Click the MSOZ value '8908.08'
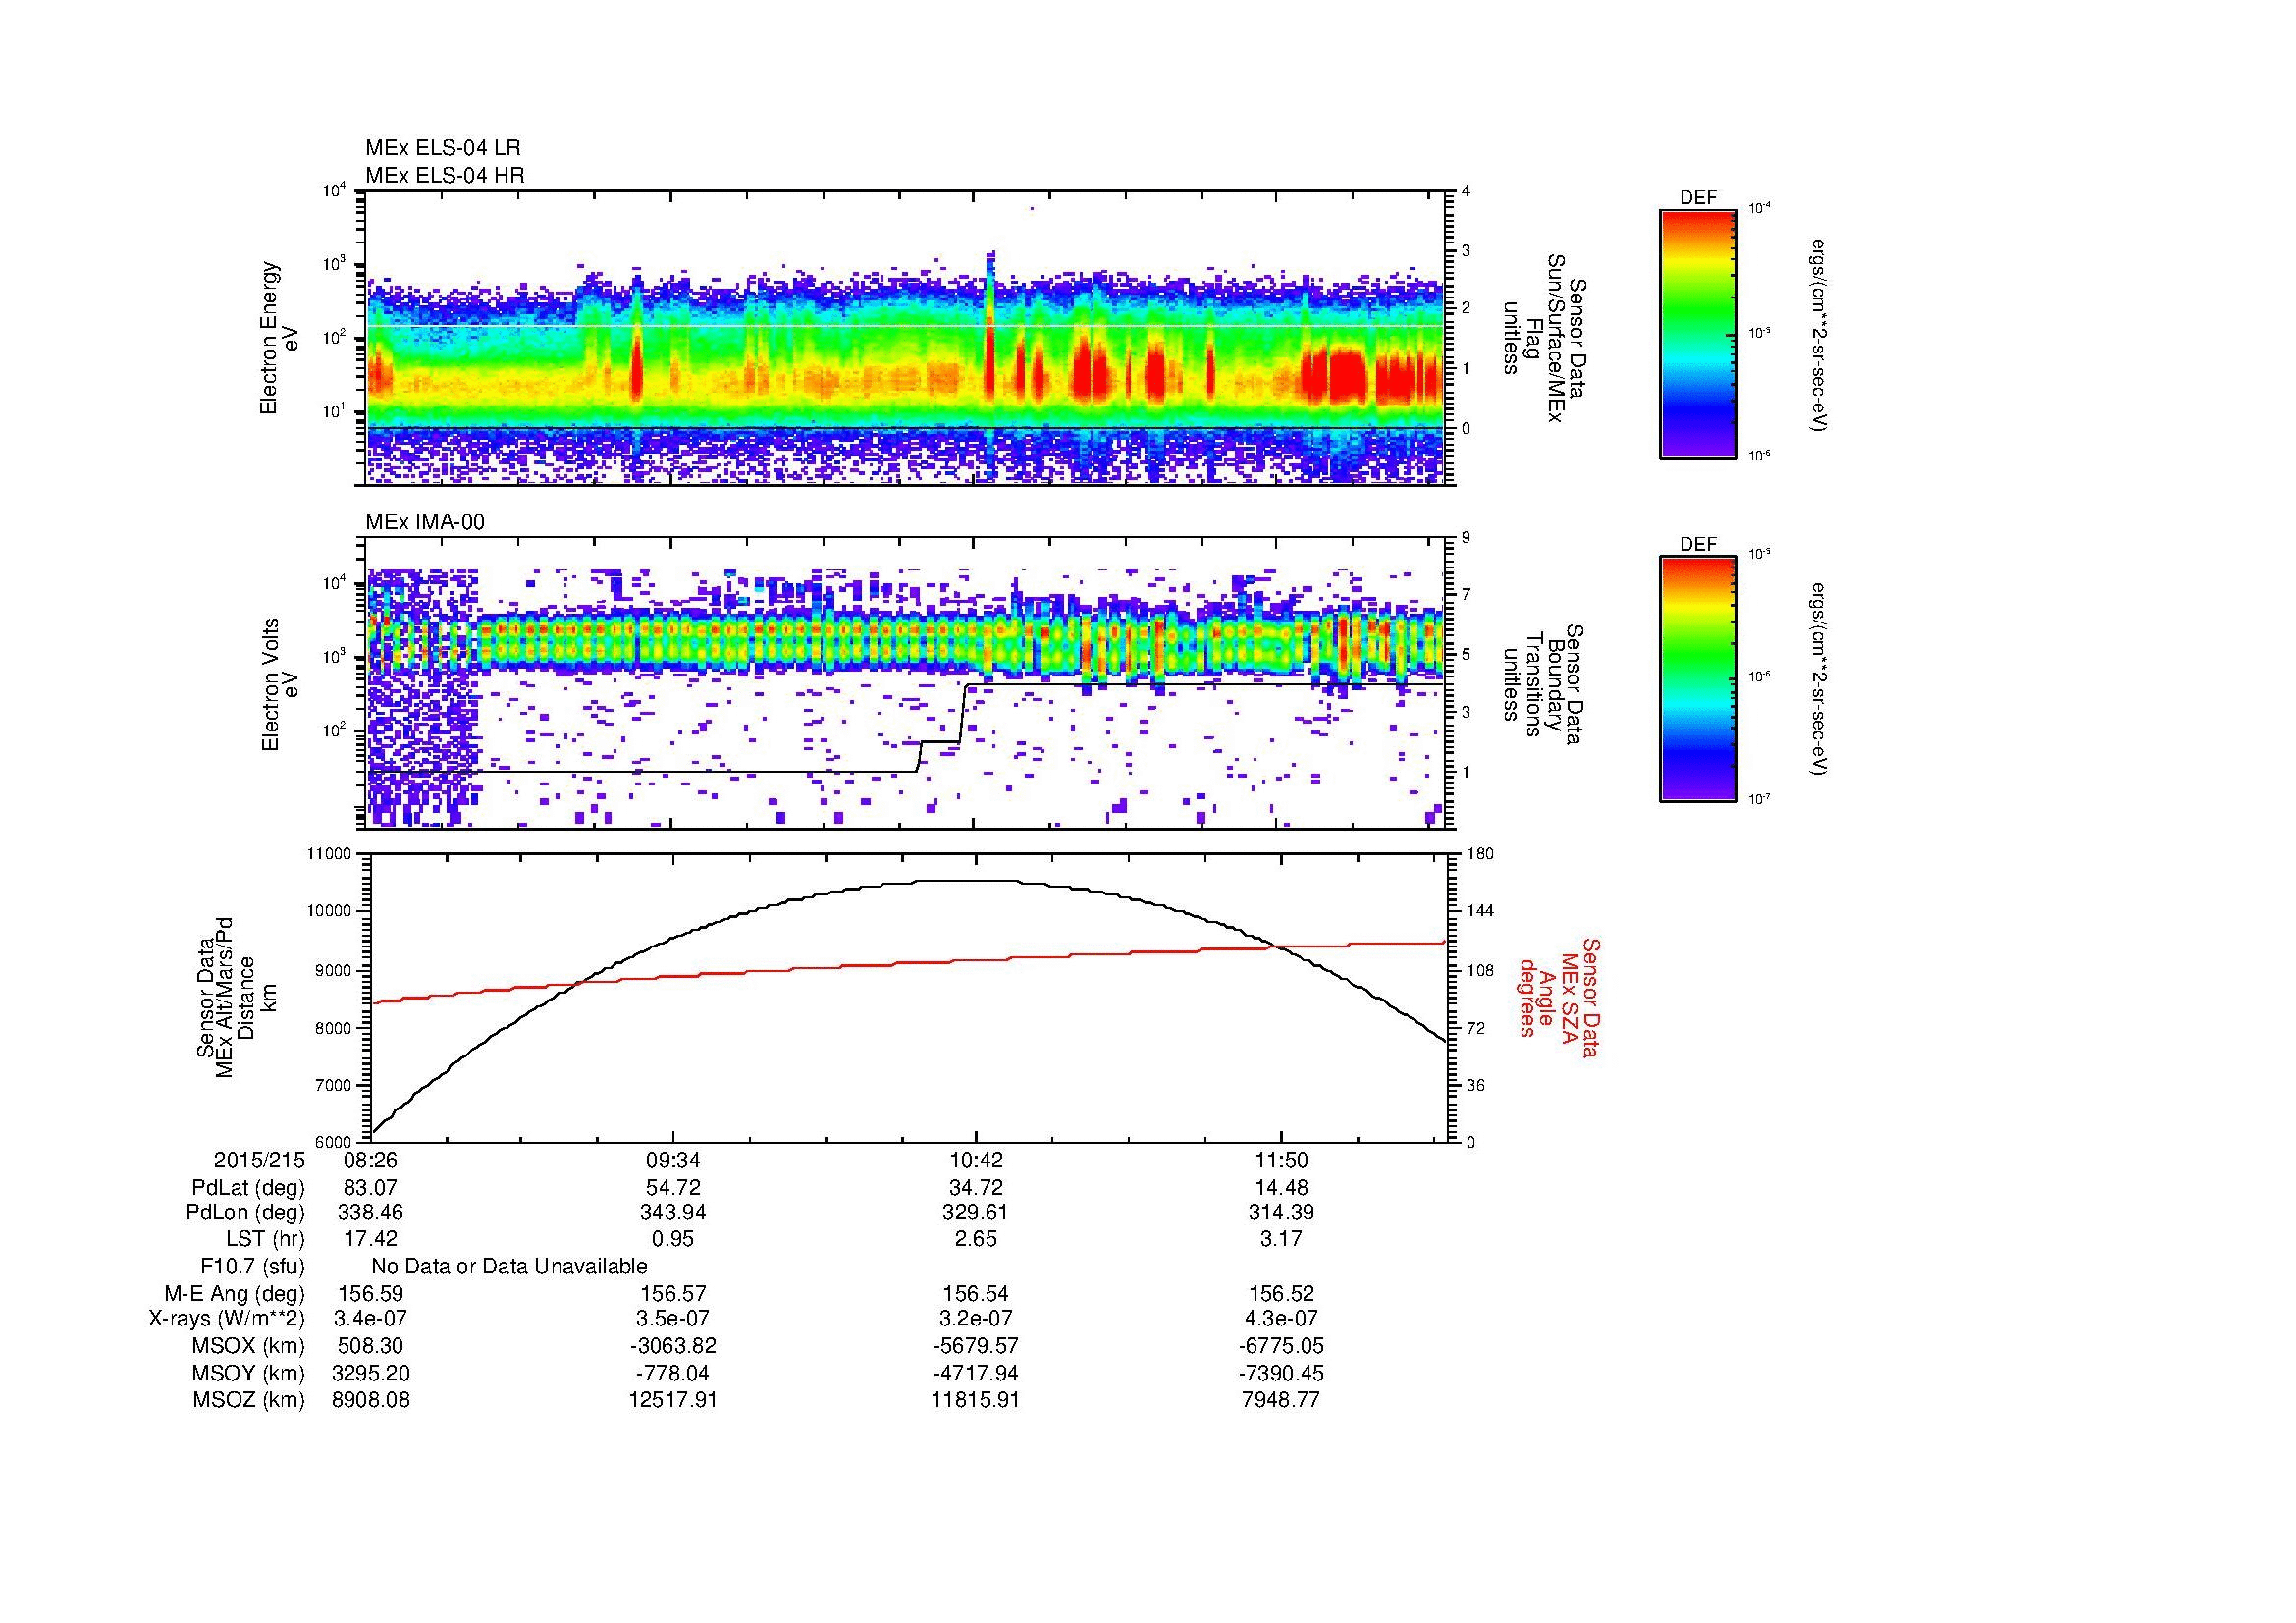Image resolution: width=2296 pixels, height=1623 pixels. click(371, 1400)
